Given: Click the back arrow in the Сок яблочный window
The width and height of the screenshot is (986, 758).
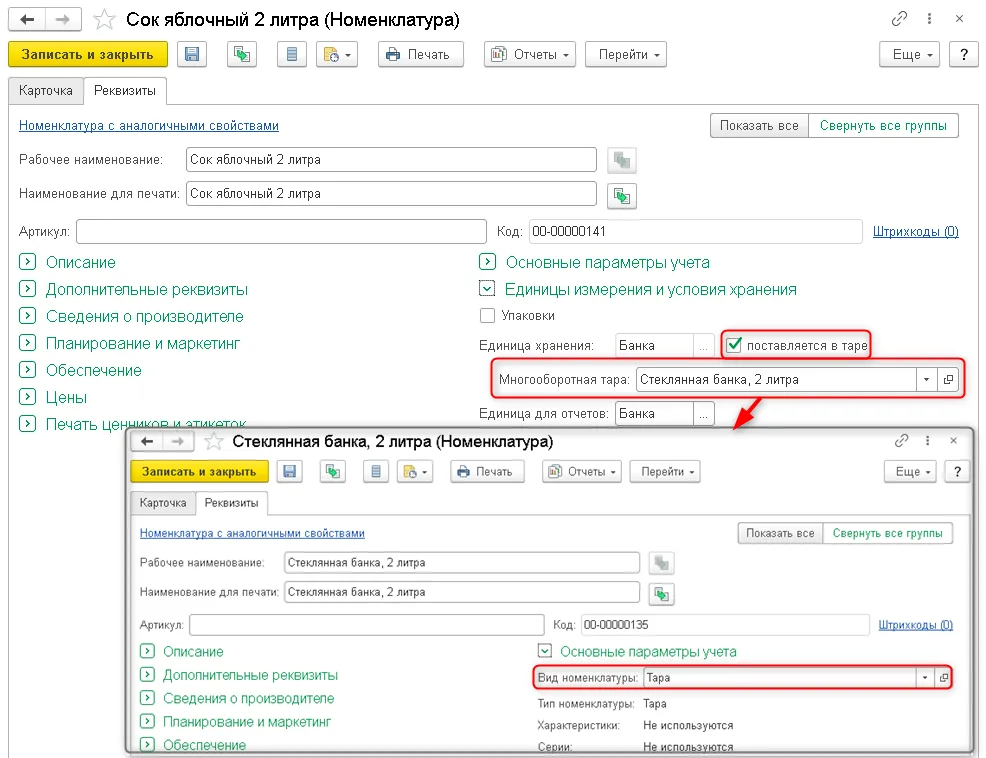Looking at the screenshot, I should click(x=26, y=20).
